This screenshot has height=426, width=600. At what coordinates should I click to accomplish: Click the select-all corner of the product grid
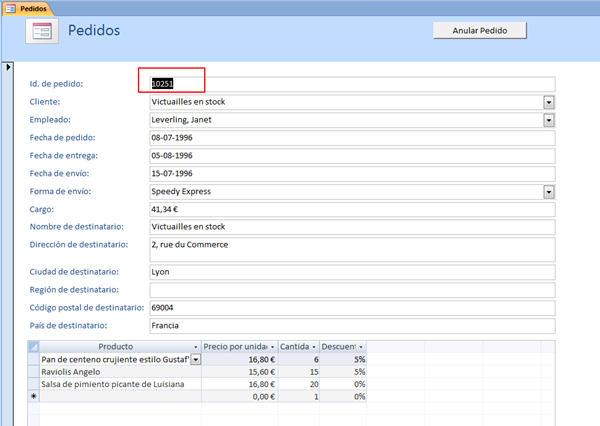(x=34, y=346)
